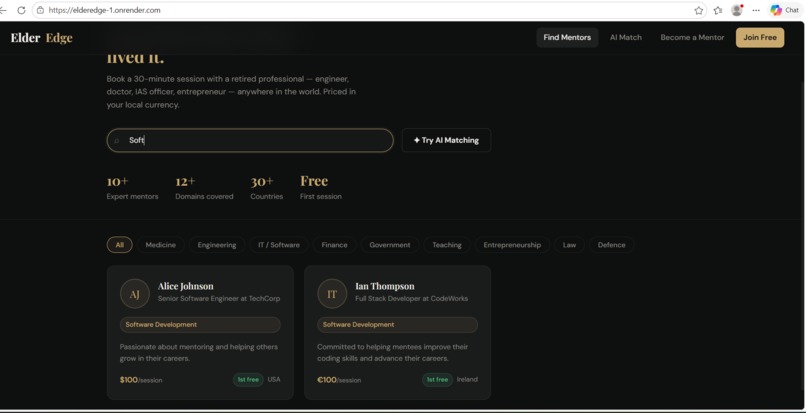Click the Ireland country label
Screen dimensions: 806x413
click(467, 380)
